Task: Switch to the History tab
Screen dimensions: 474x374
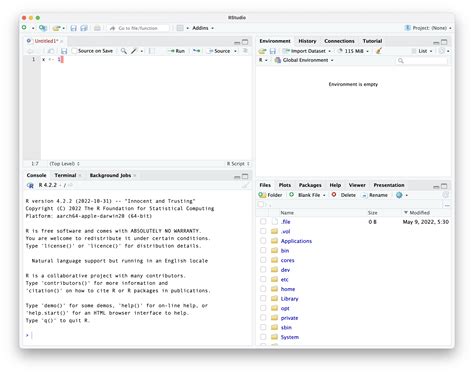Action: pyautogui.click(x=307, y=41)
